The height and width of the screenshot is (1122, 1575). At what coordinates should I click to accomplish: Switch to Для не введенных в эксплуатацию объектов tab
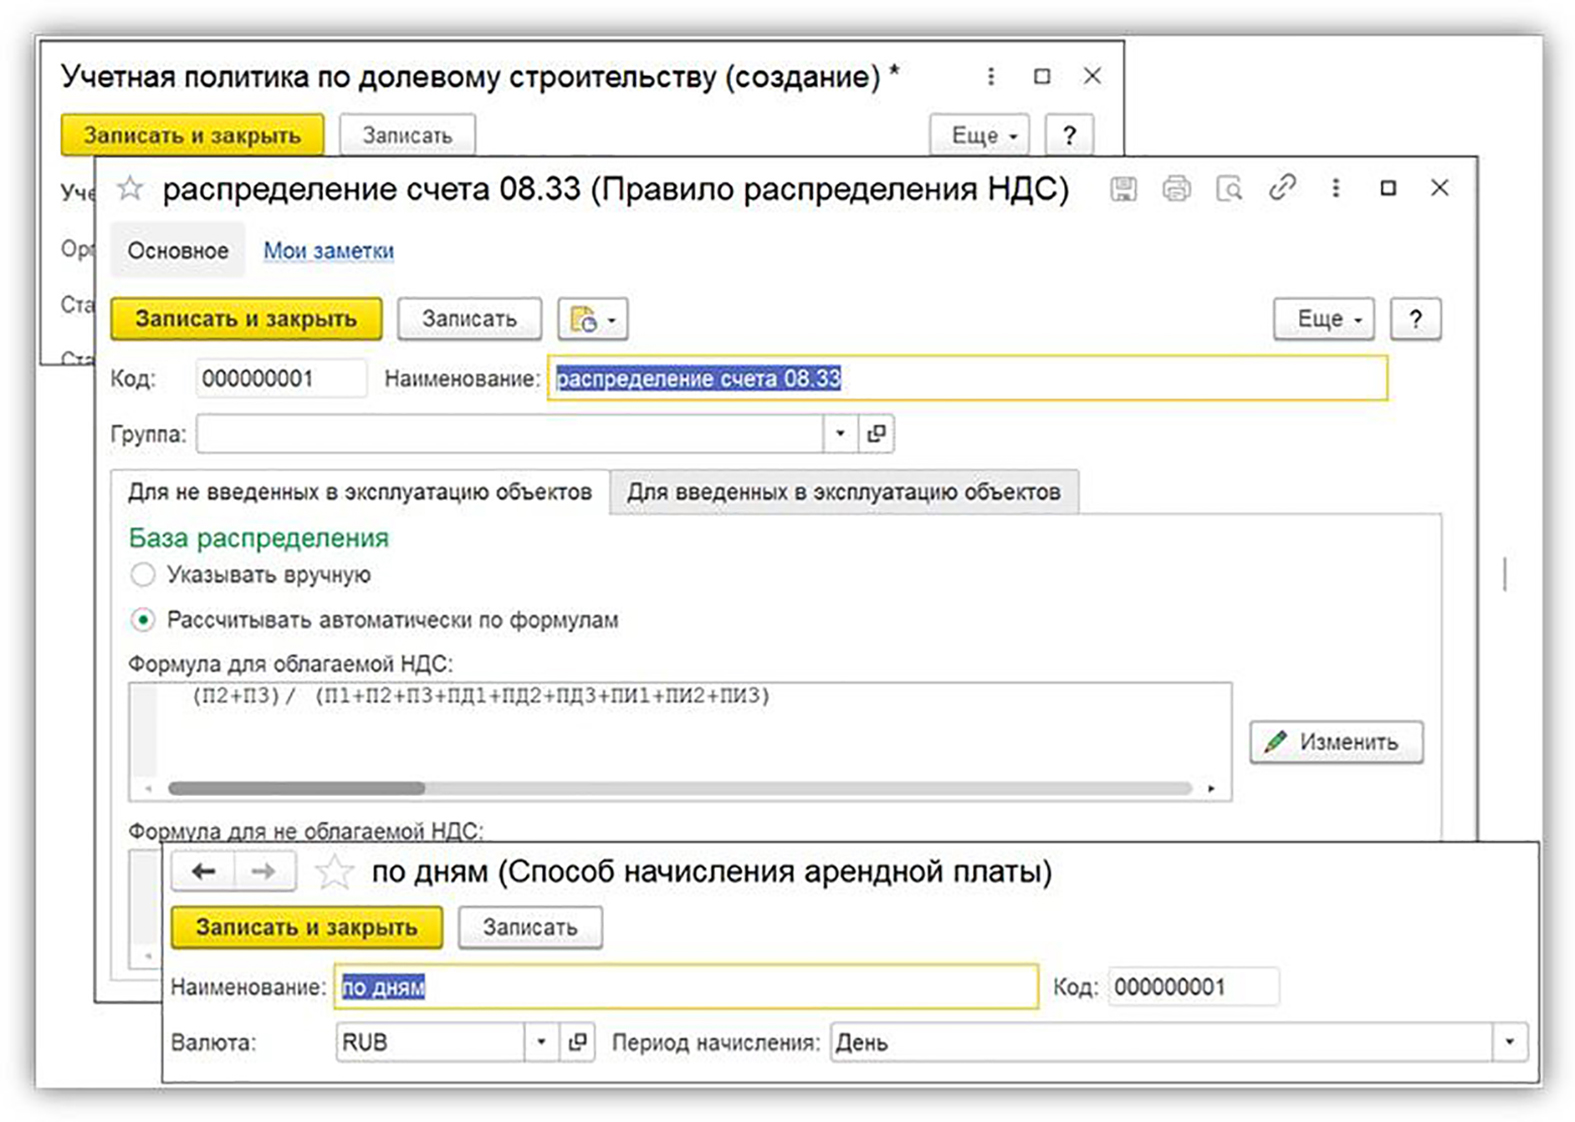(360, 492)
